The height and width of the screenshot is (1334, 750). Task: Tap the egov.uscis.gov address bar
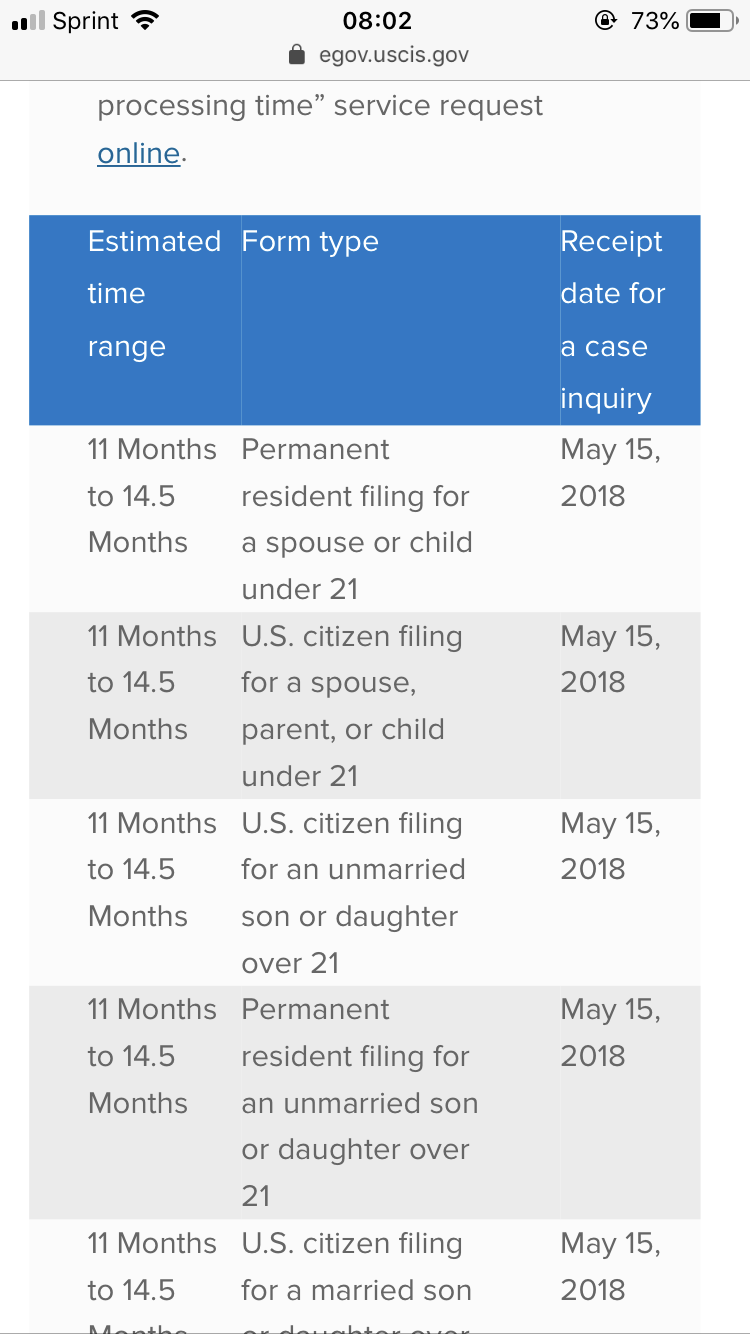[378, 54]
